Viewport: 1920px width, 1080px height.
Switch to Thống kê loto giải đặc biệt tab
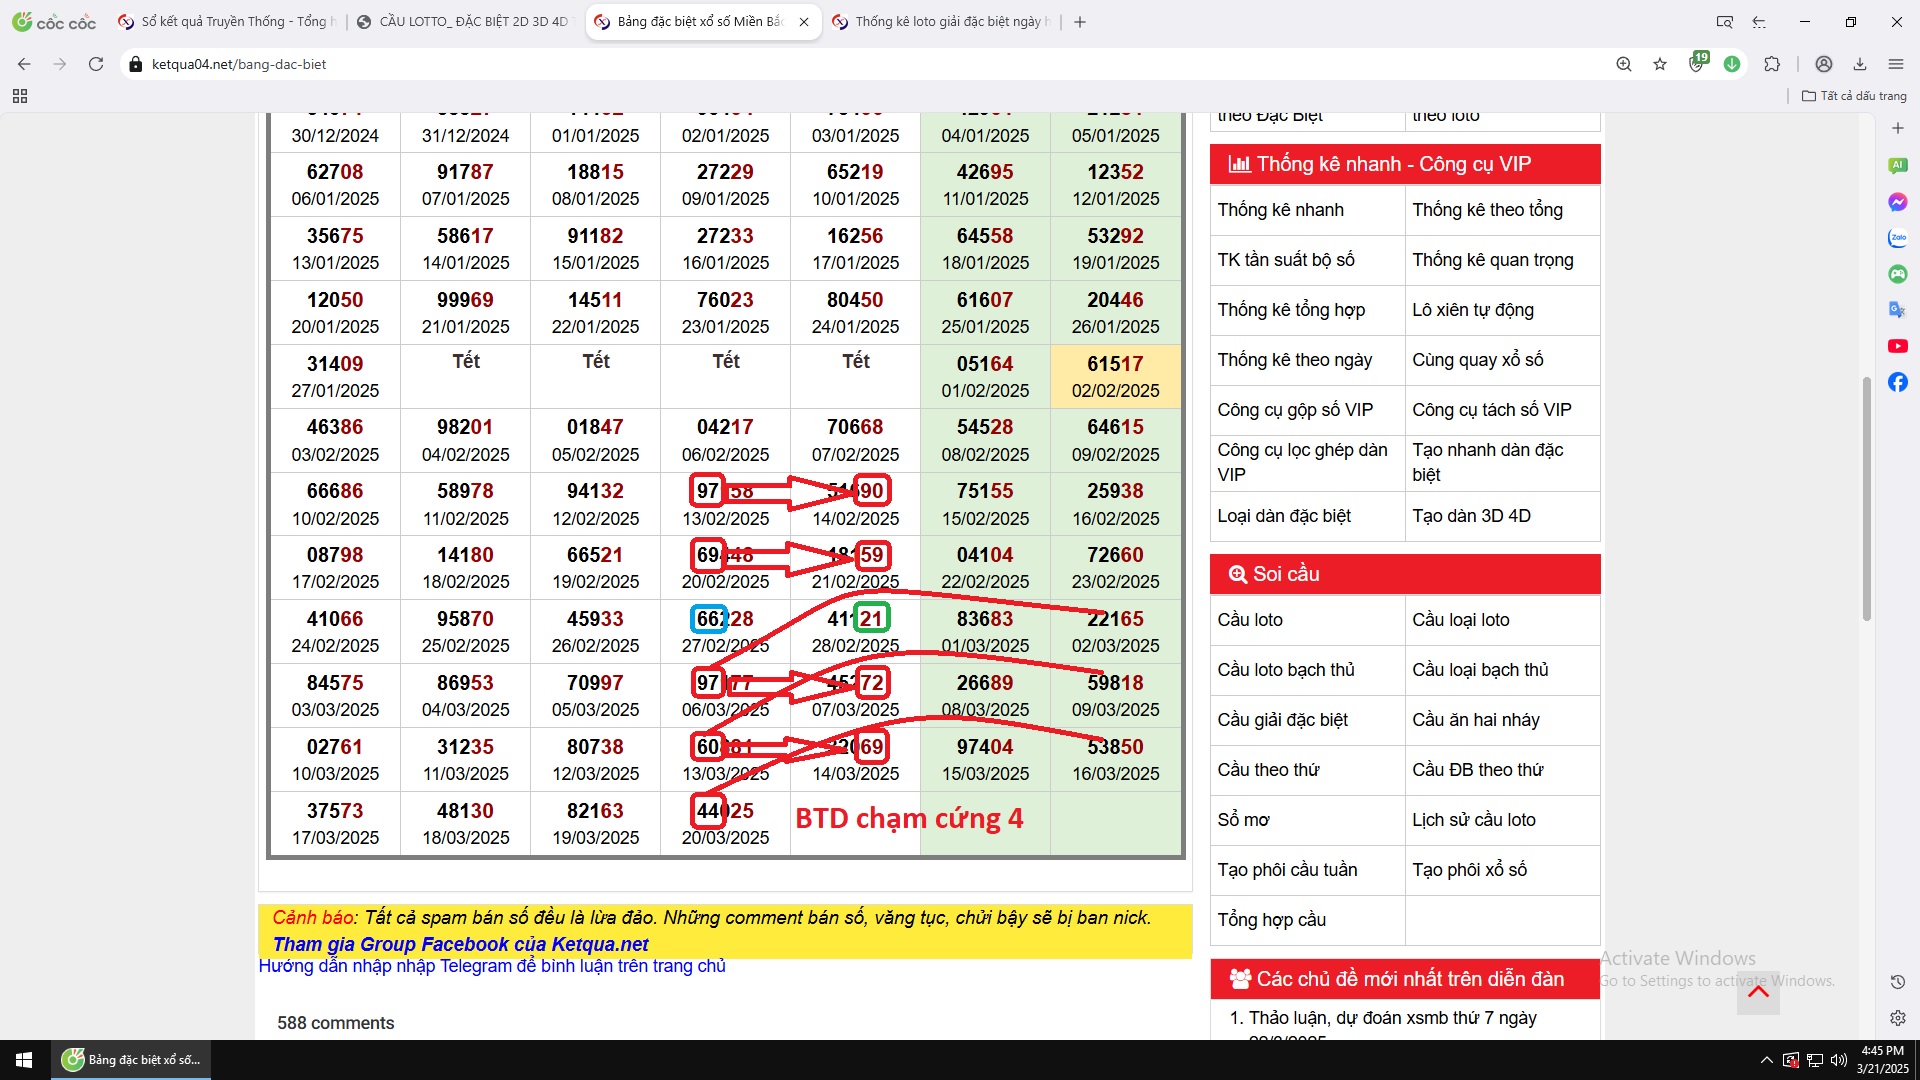pyautogui.click(x=950, y=22)
